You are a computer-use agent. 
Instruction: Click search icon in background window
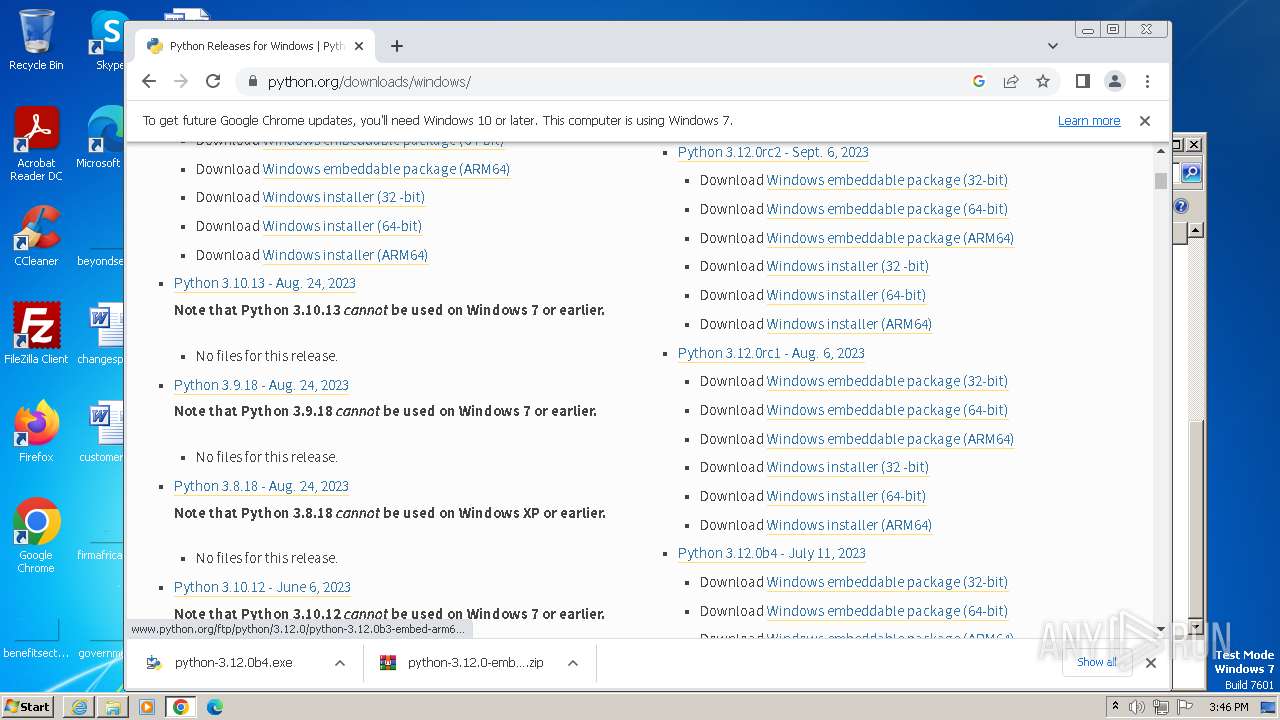click(x=1190, y=173)
